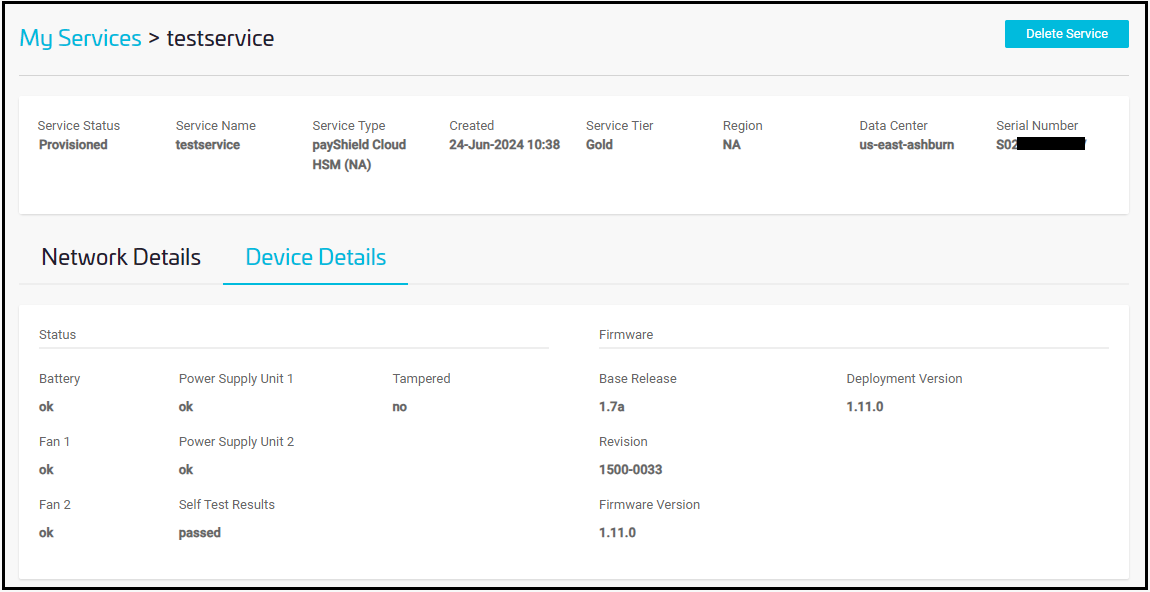Click the Deployment Version value 1.11.0

[865, 407]
